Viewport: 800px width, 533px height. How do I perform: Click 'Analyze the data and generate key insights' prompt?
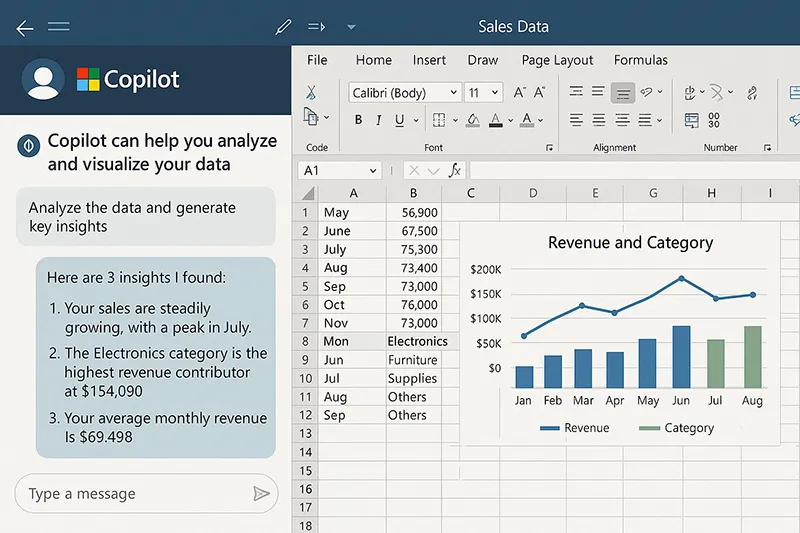pyautogui.click(x=146, y=217)
